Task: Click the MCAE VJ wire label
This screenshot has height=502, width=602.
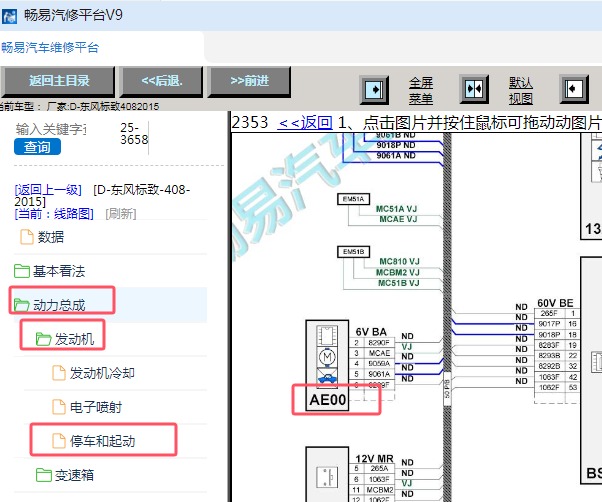Action: (398, 219)
